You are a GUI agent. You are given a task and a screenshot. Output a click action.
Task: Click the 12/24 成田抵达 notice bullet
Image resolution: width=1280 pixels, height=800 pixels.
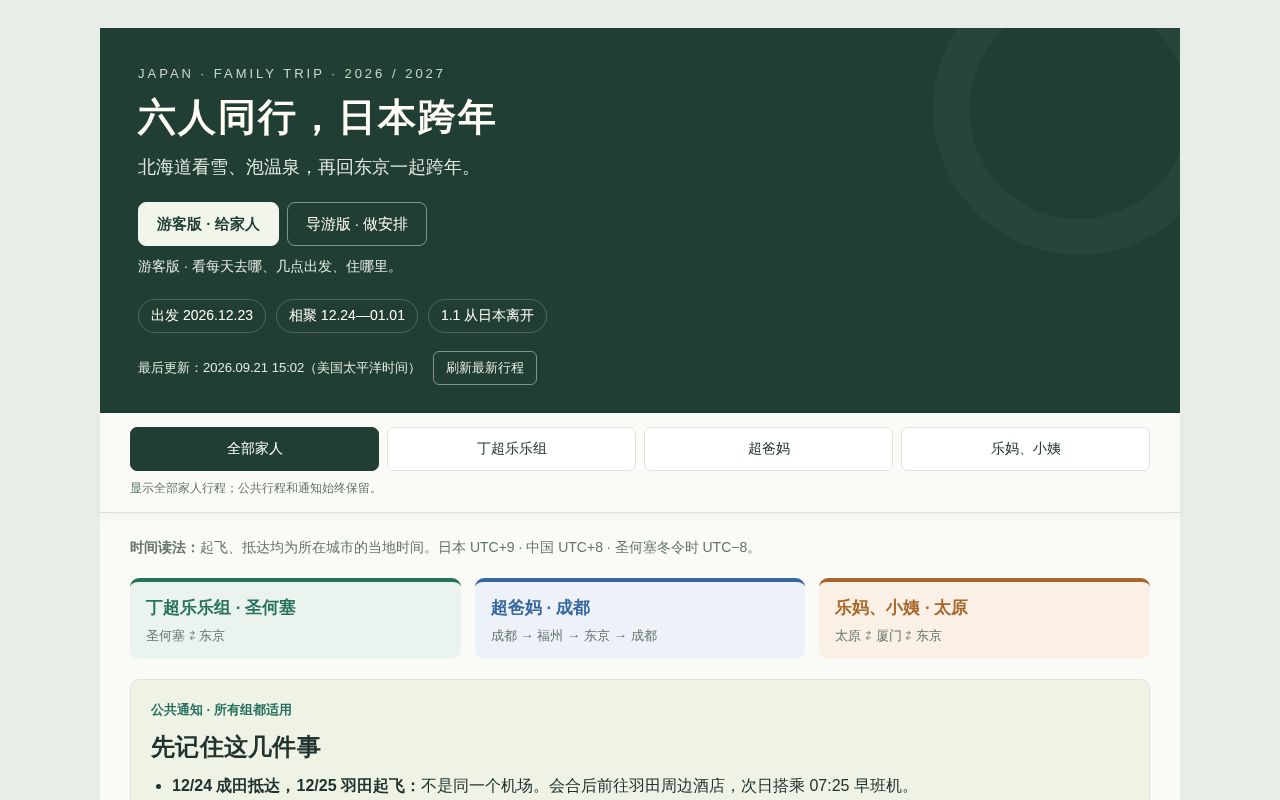pyautogui.click(x=545, y=786)
